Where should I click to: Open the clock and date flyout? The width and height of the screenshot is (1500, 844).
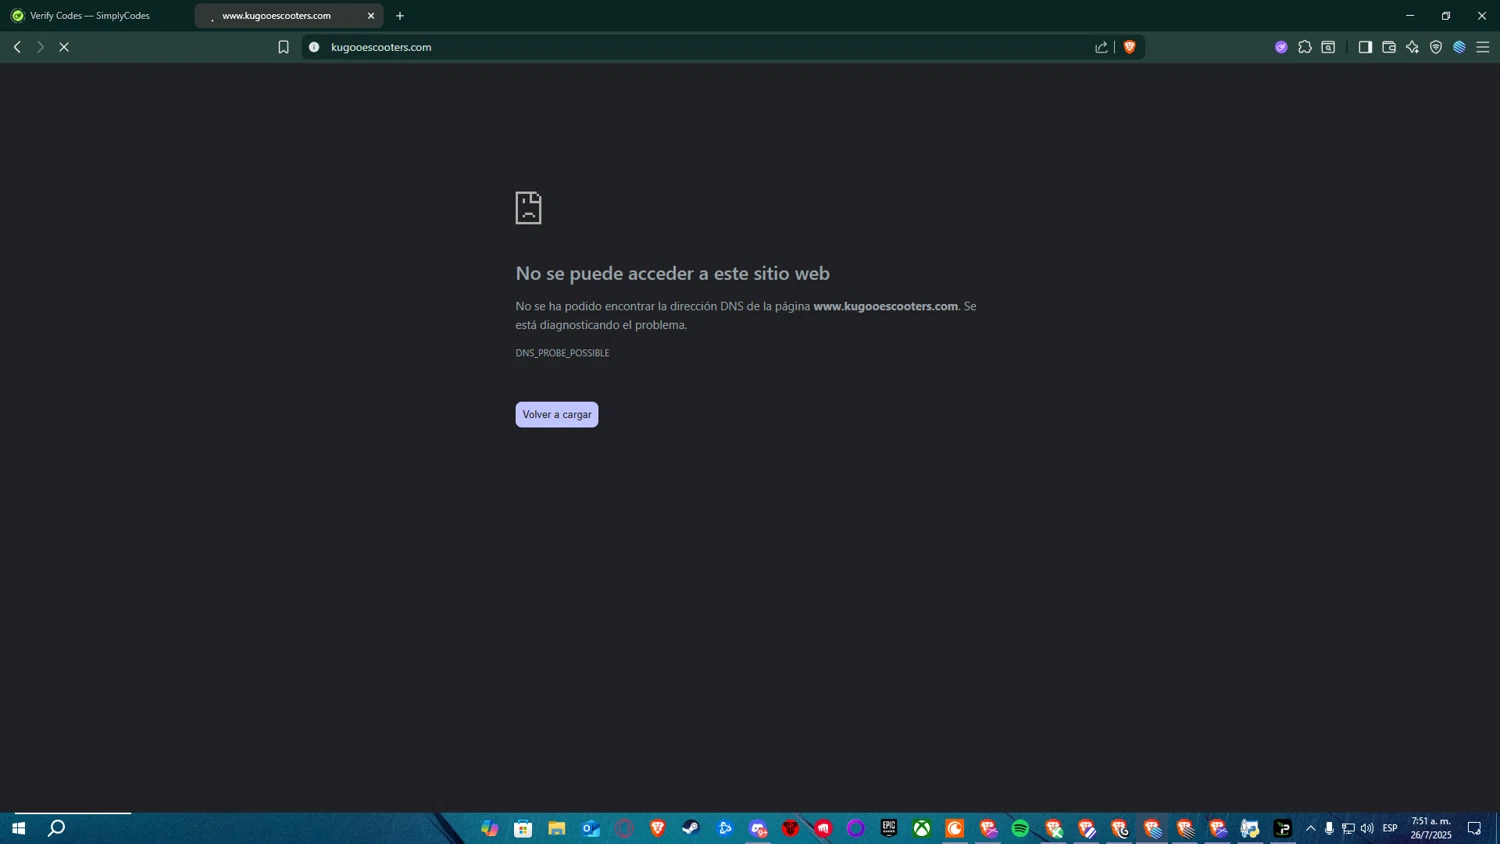coord(1431,828)
